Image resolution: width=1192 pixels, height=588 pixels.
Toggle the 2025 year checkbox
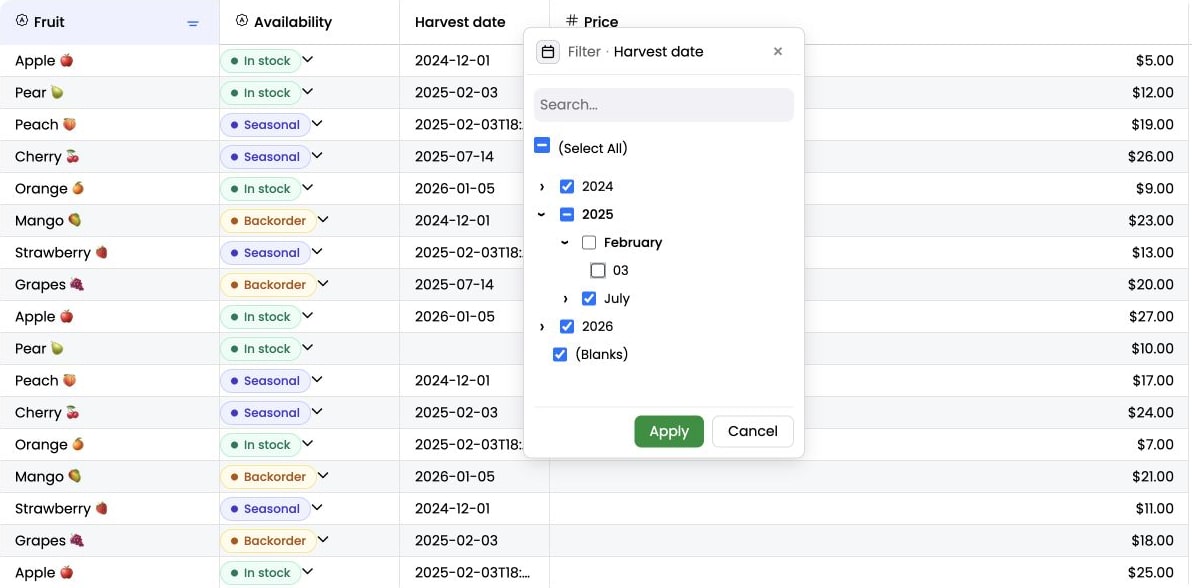pyautogui.click(x=567, y=215)
